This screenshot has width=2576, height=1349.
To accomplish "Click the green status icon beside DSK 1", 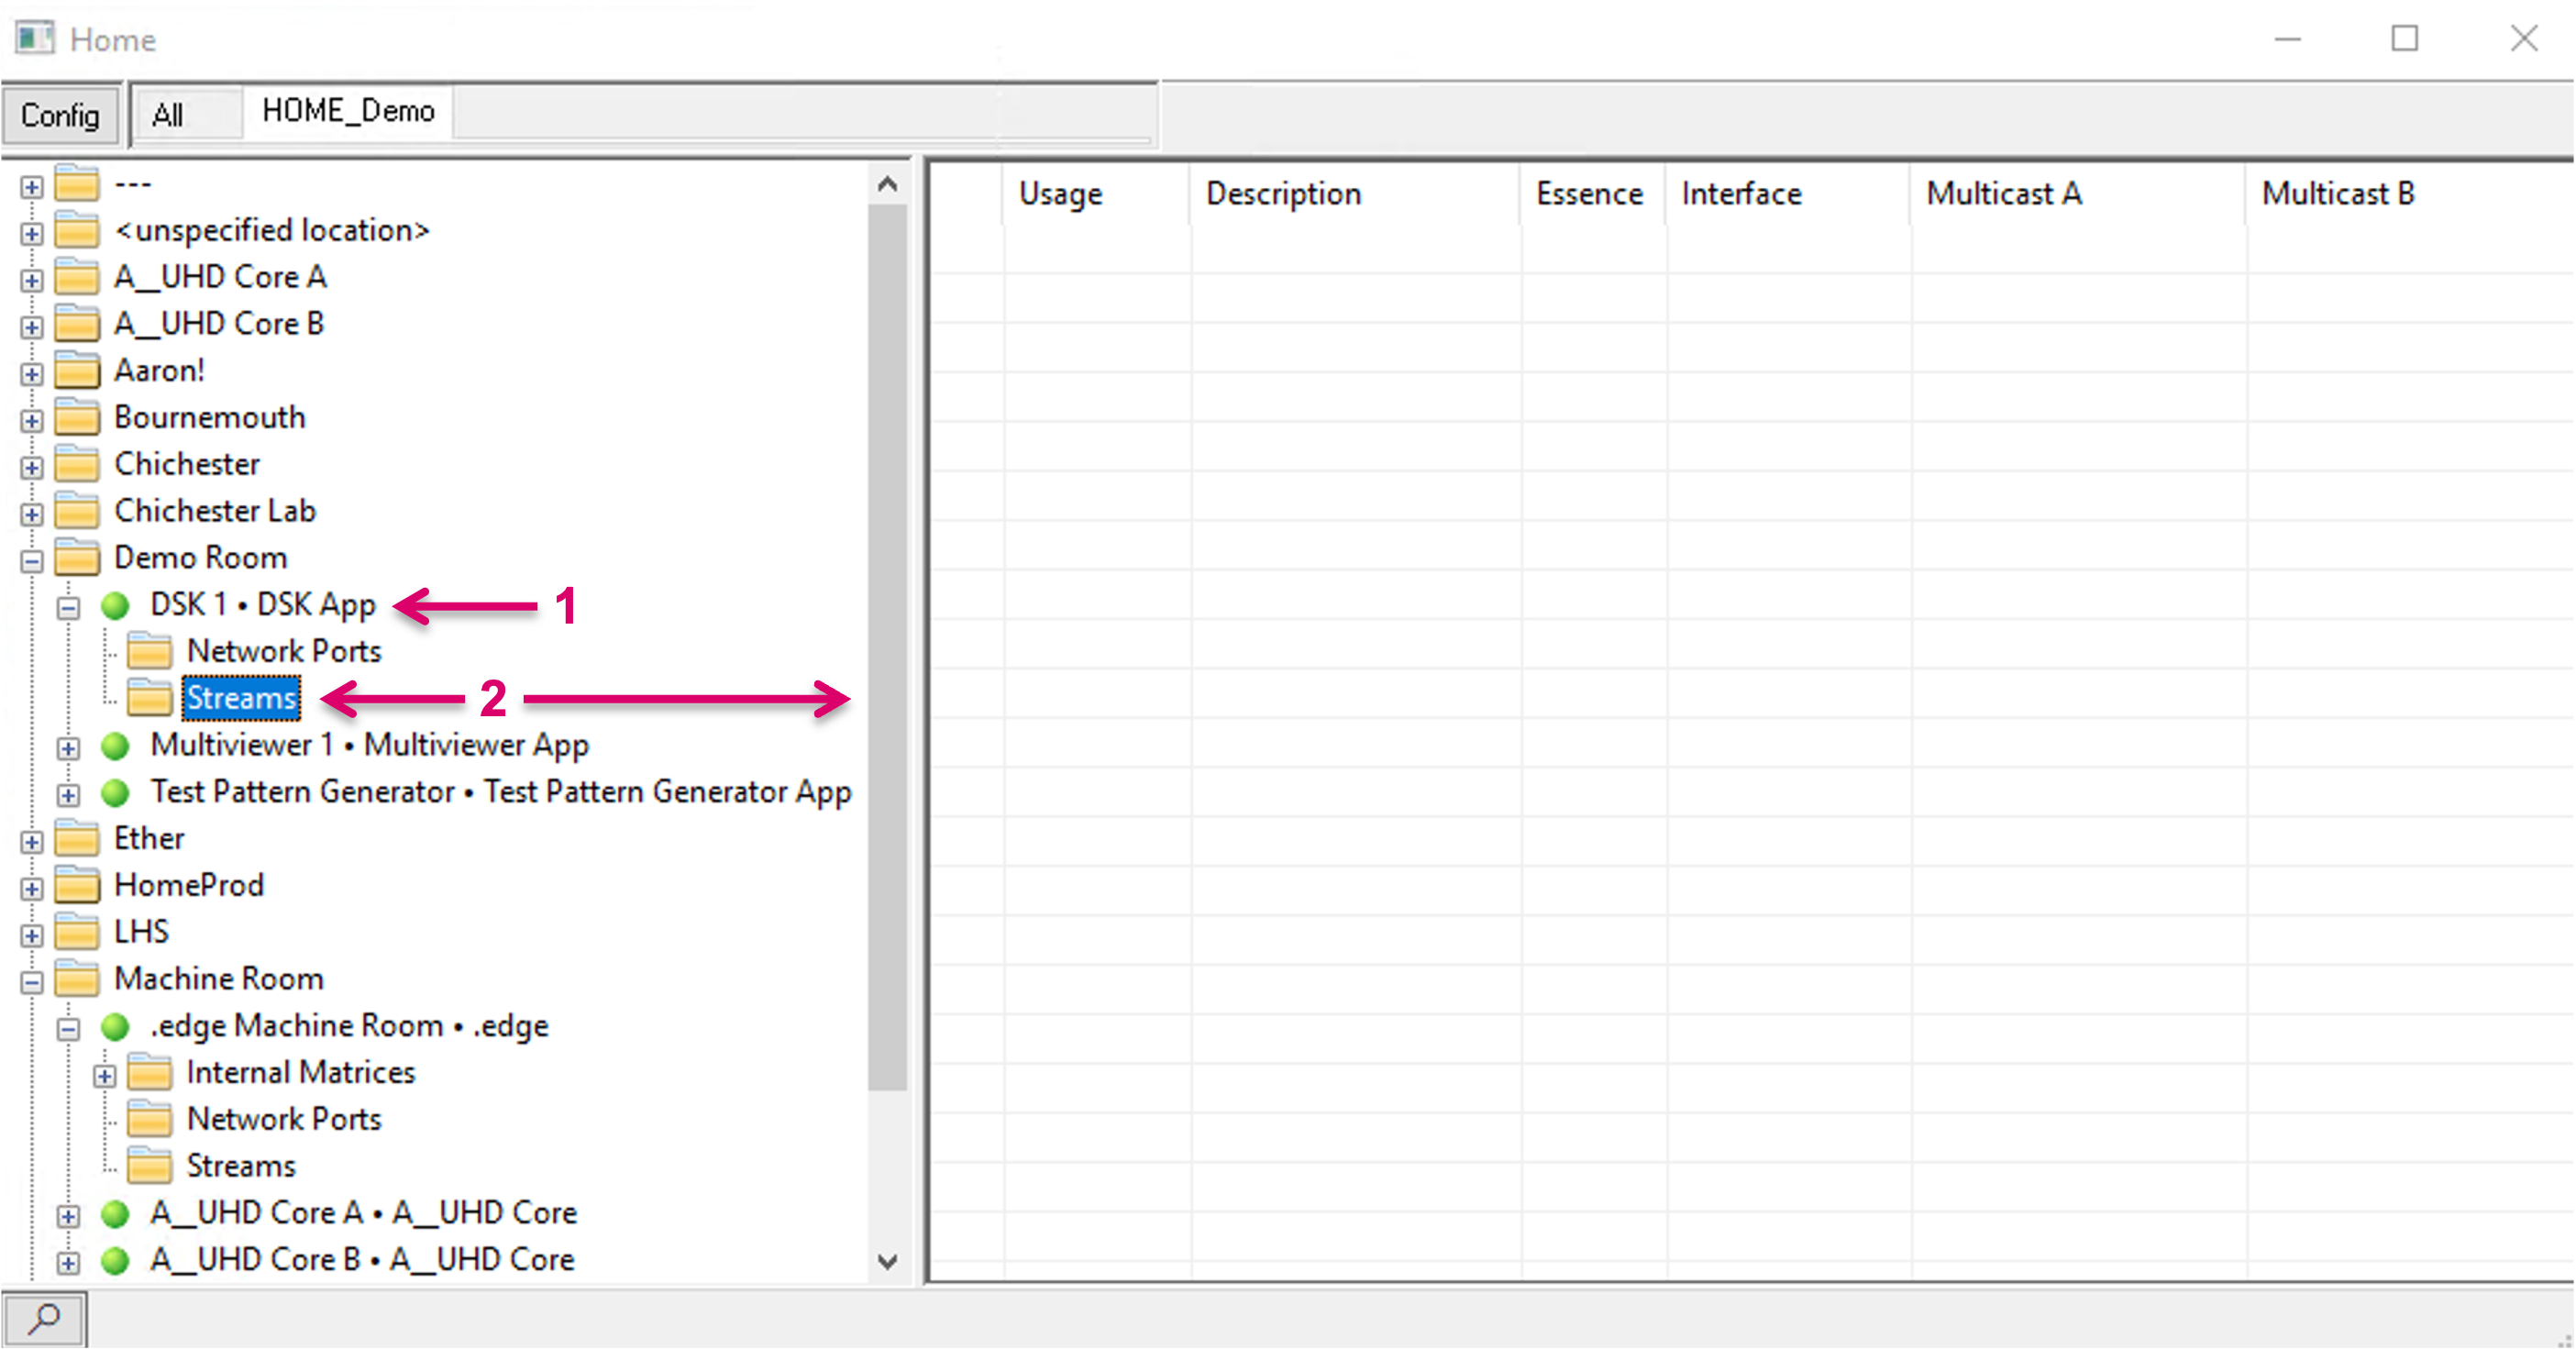I will pyautogui.click(x=116, y=604).
